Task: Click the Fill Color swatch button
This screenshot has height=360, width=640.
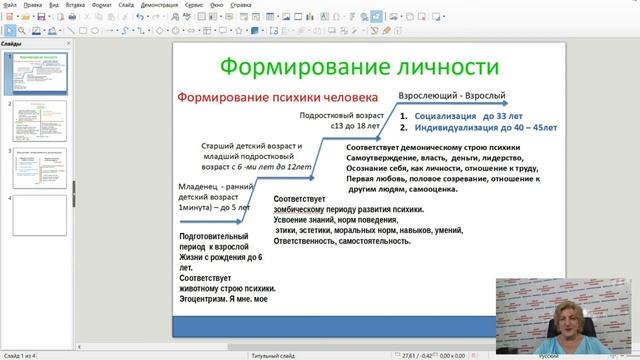Action: (x=52, y=31)
